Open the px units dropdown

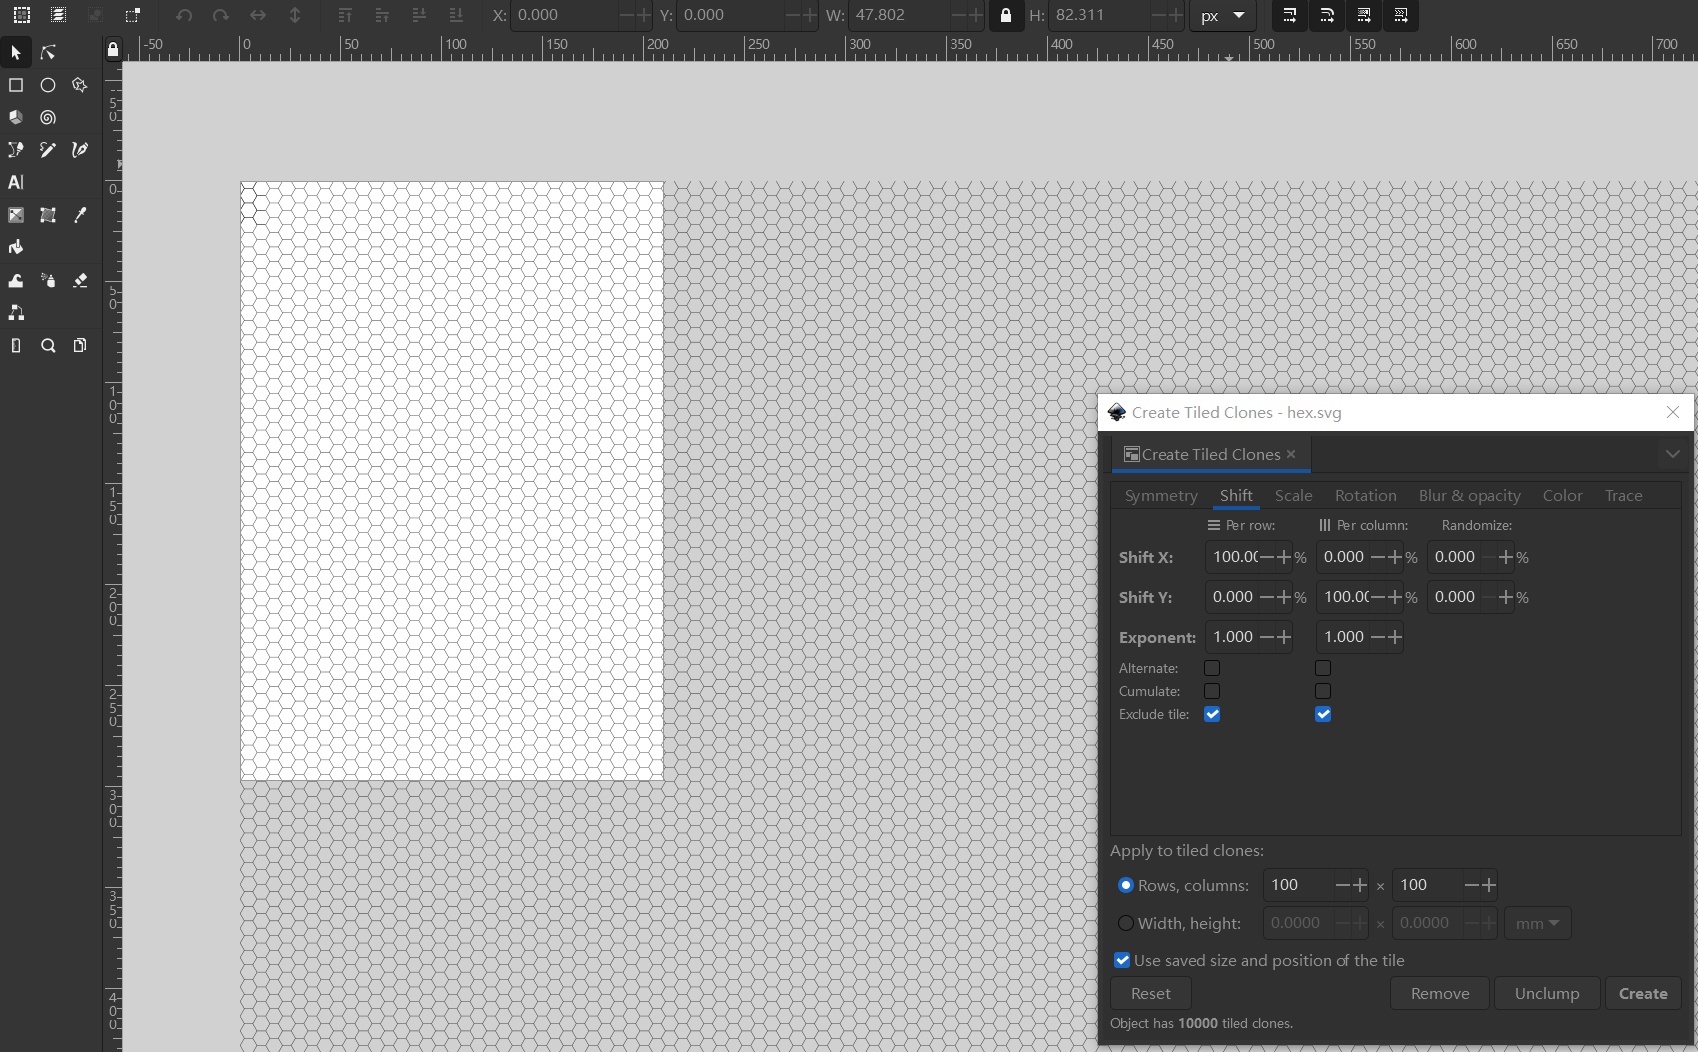tap(1222, 16)
